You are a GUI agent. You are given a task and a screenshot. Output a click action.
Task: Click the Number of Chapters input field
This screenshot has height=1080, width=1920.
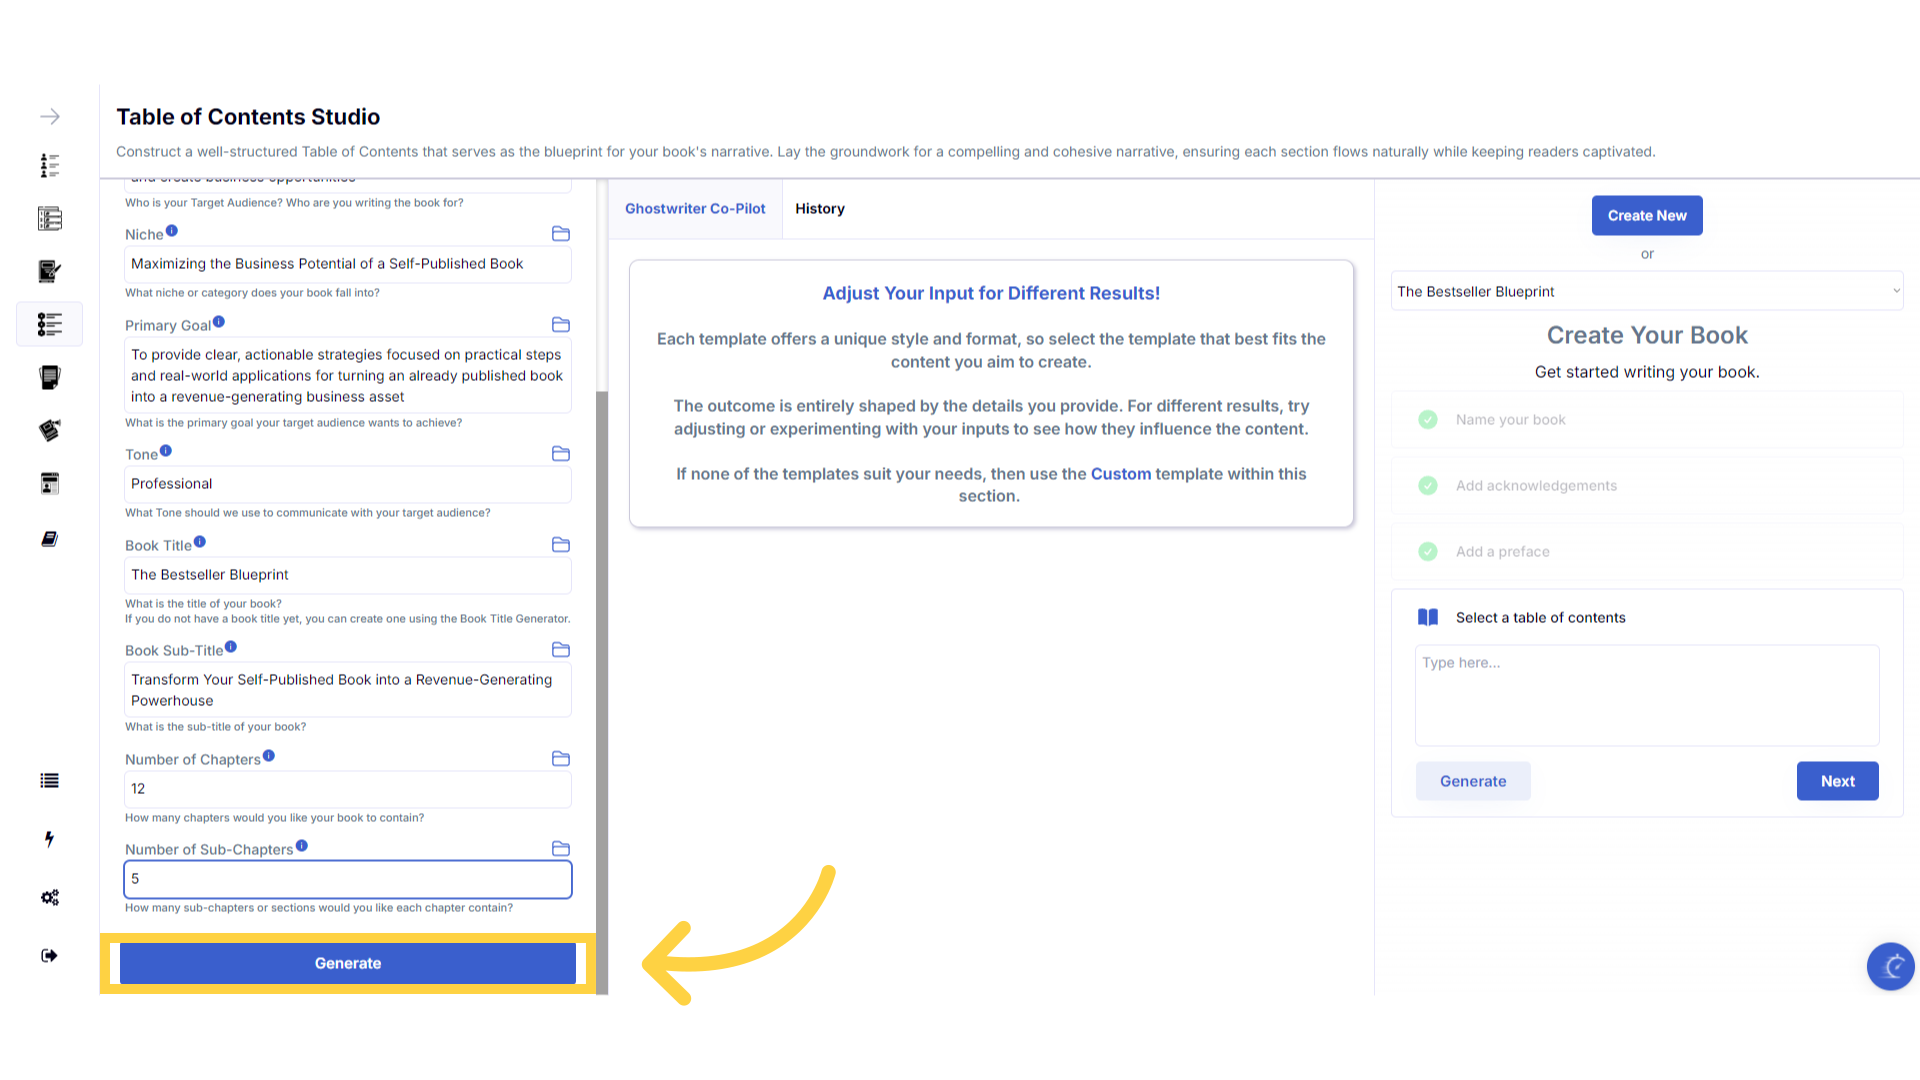tap(348, 789)
